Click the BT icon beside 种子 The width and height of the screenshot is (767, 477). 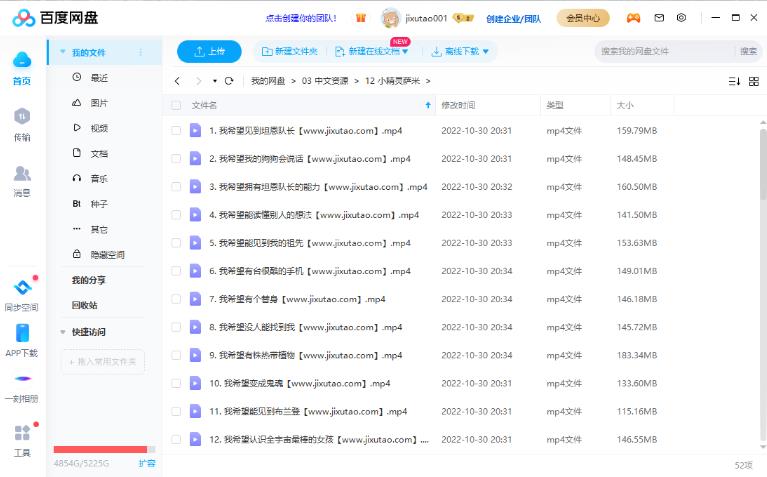(77, 204)
